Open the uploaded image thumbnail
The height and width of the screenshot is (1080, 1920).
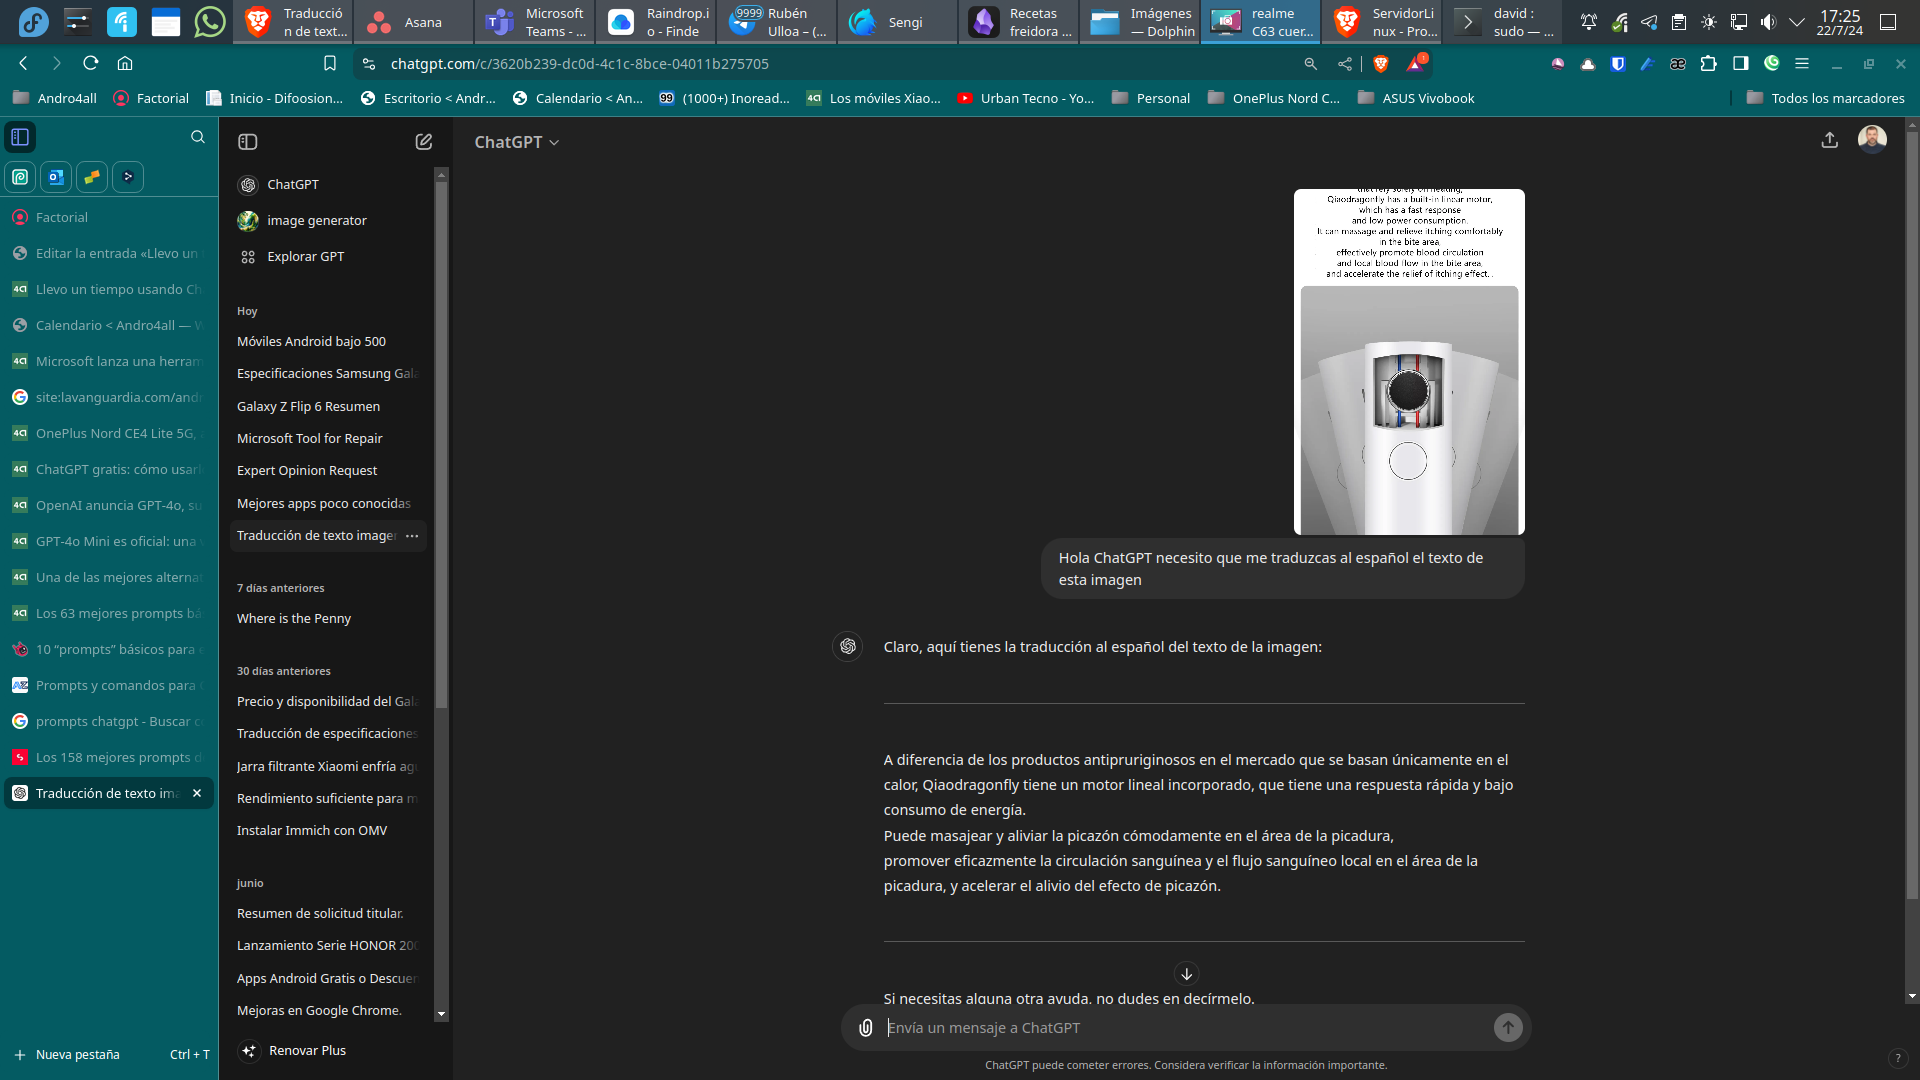pos(1409,362)
